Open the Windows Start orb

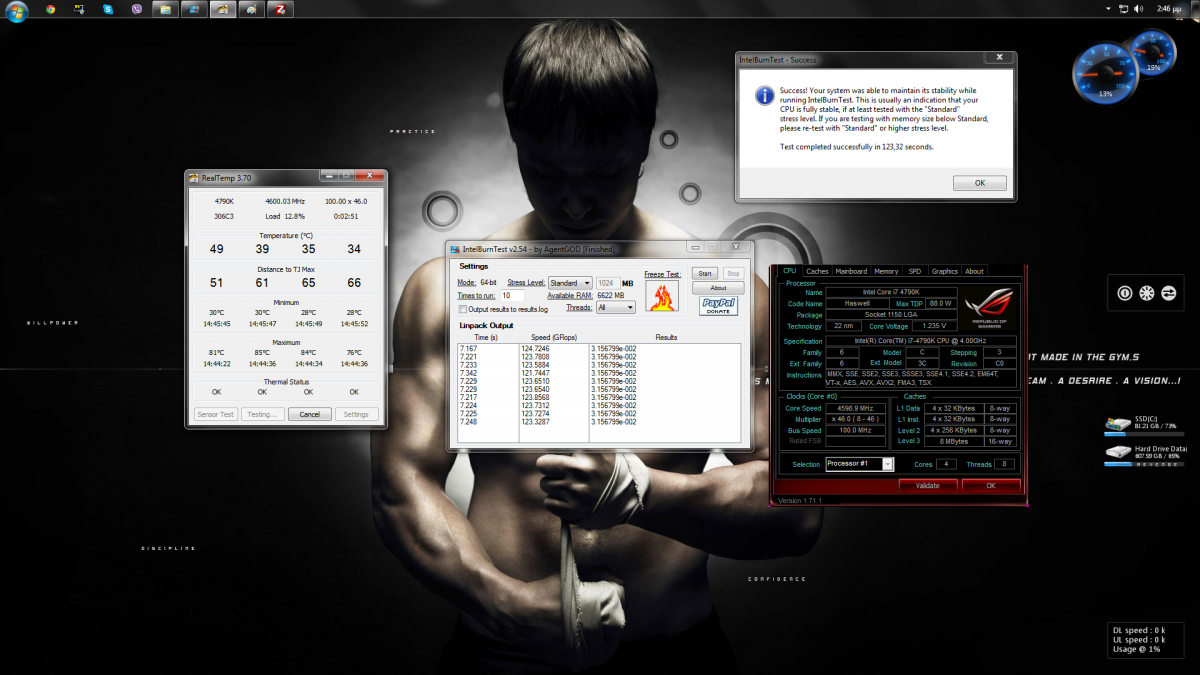pos(16,10)
